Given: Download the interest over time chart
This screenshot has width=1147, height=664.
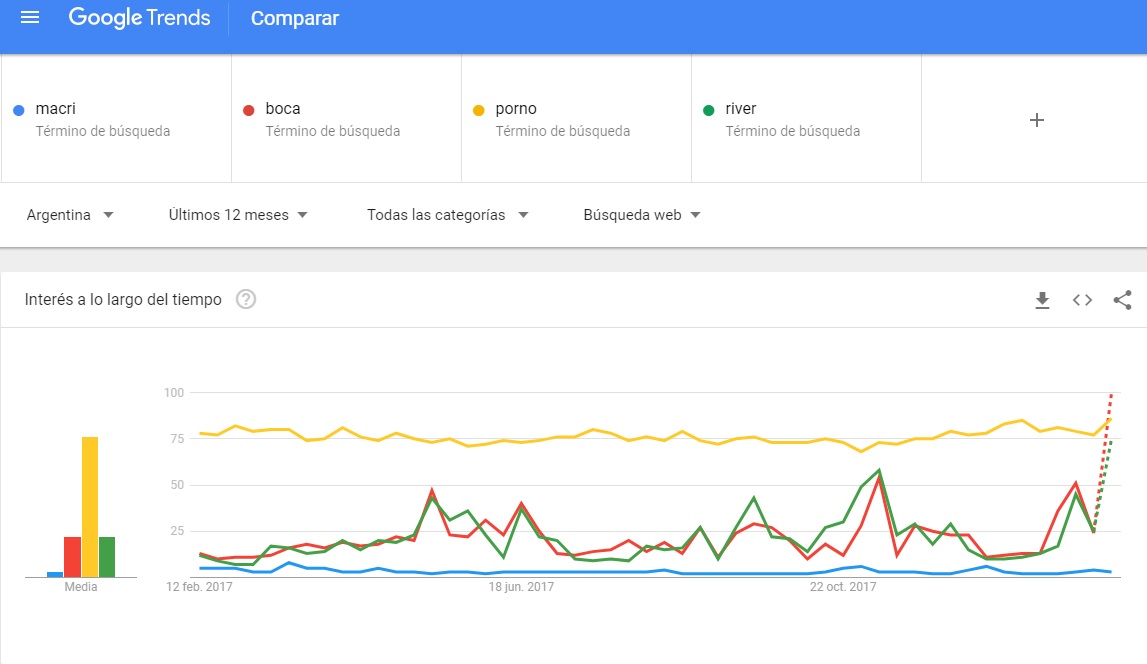Looking at the screenshot, I should point(1042,300).
